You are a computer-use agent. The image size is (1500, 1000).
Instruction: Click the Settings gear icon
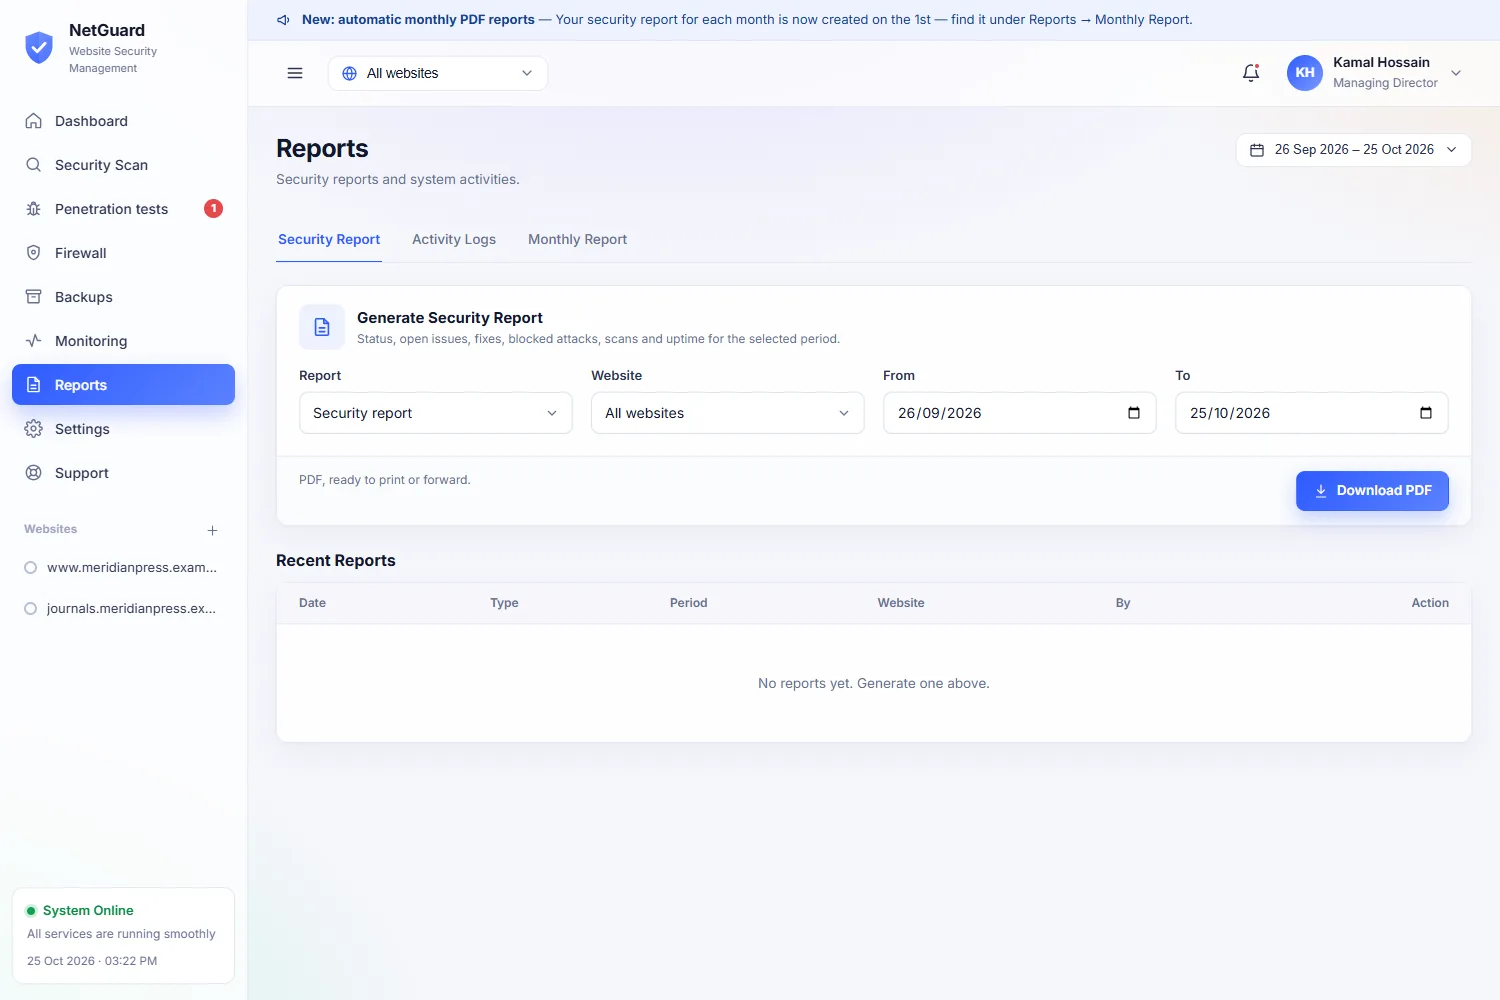(34, 429)
